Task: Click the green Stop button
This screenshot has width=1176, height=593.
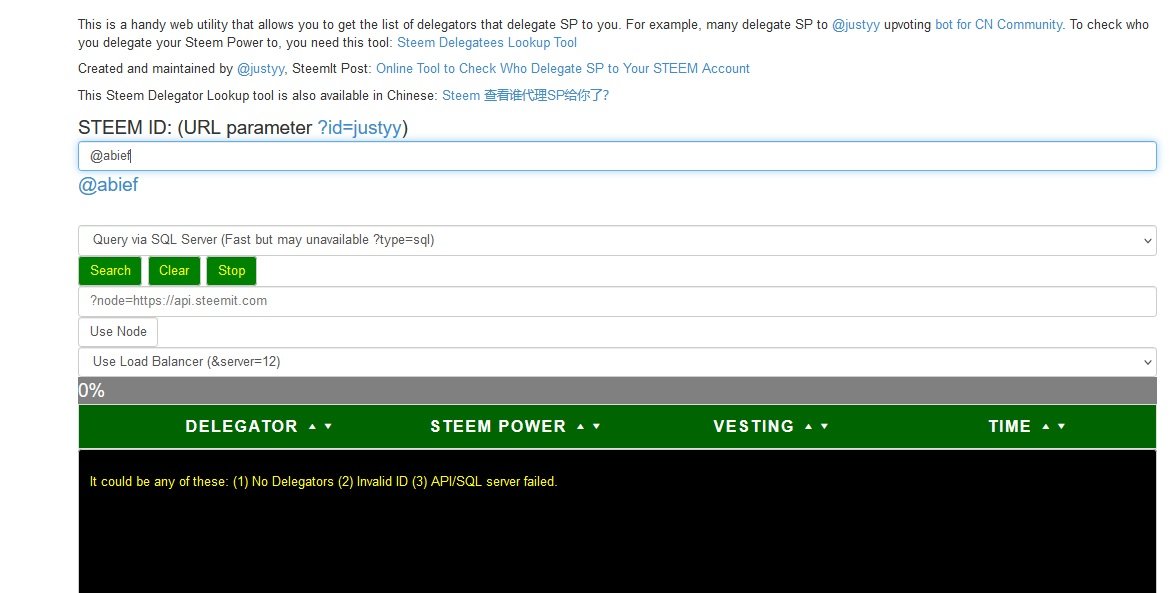Action: 232,271
